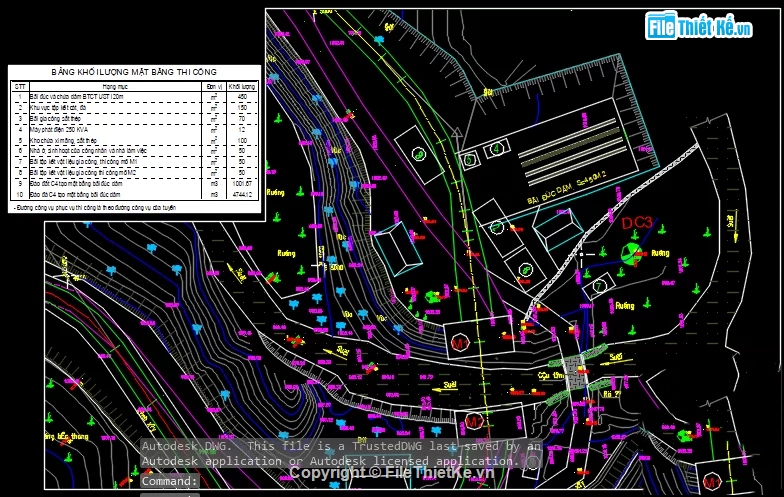The width and height of the screenshot is (784, 497).
Task: Select the red 'DC3' label
Action: click(x=636, y=223)
